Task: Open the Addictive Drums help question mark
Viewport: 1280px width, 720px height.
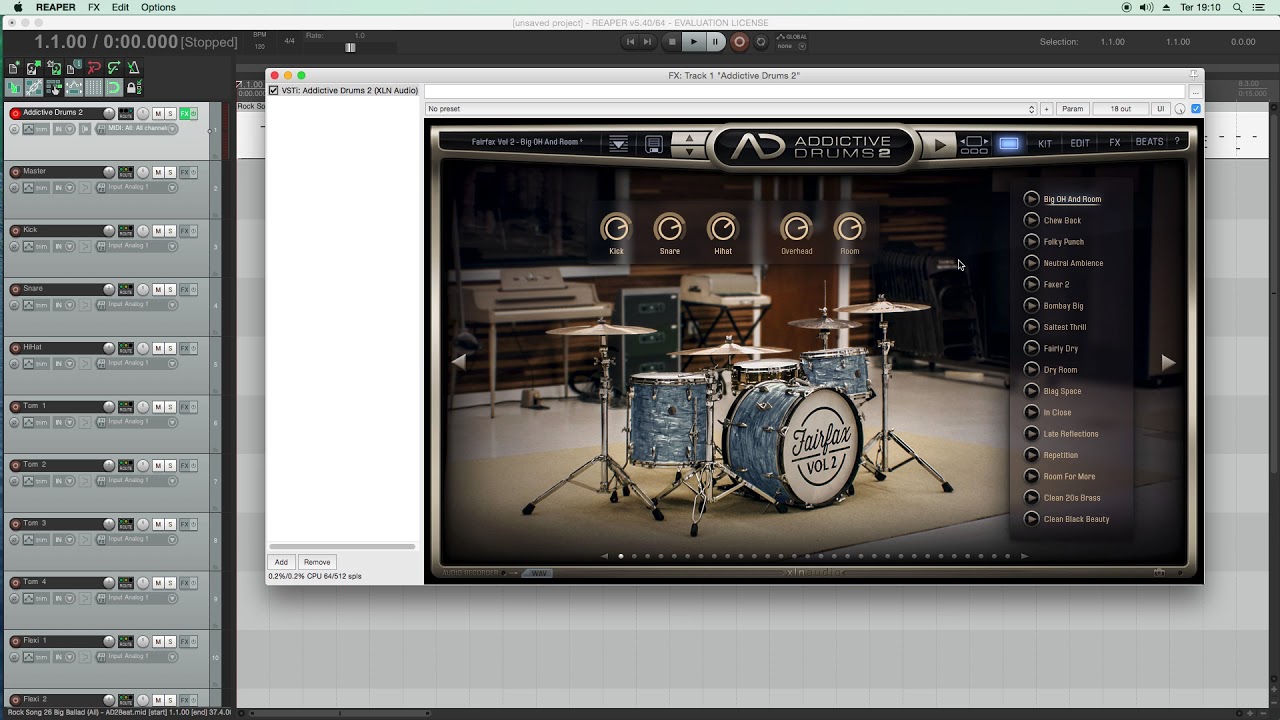Action: coord(1177,142)
